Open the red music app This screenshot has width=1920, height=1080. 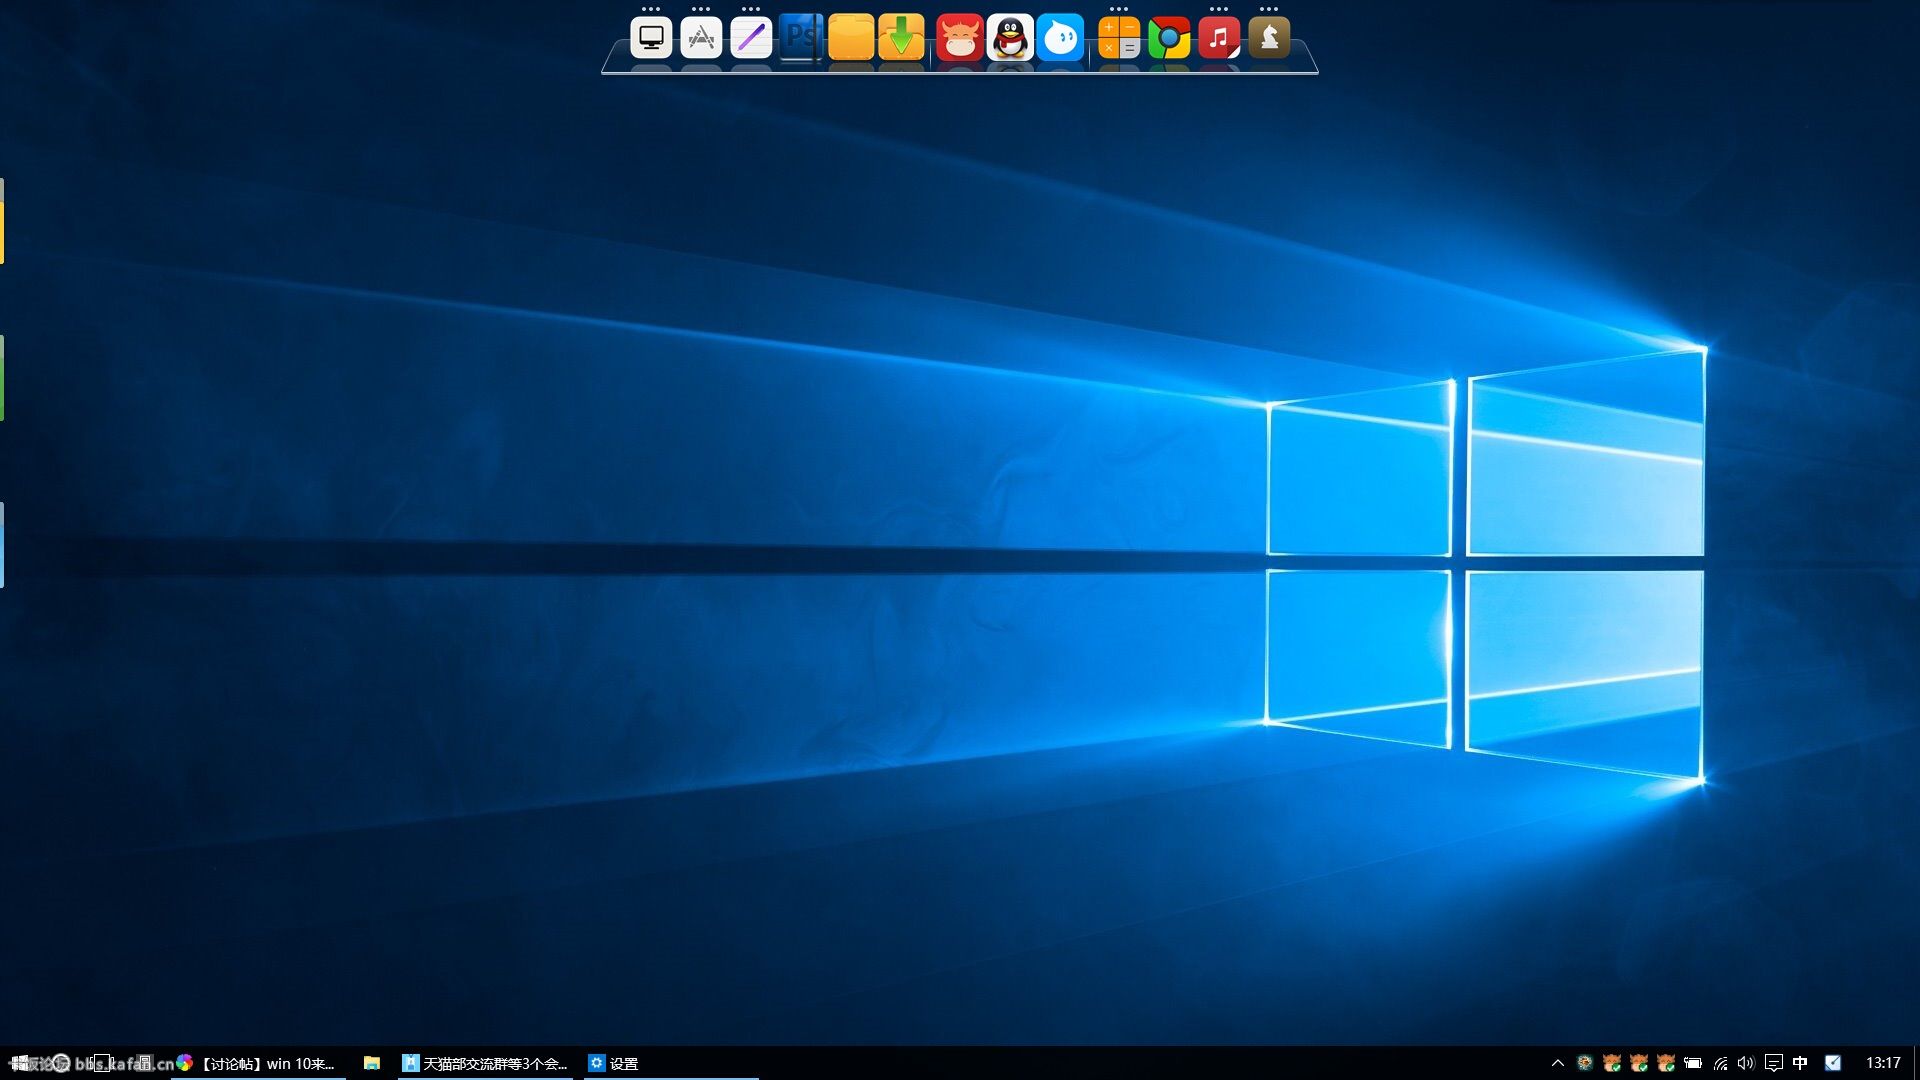(x=1219, y=38)
